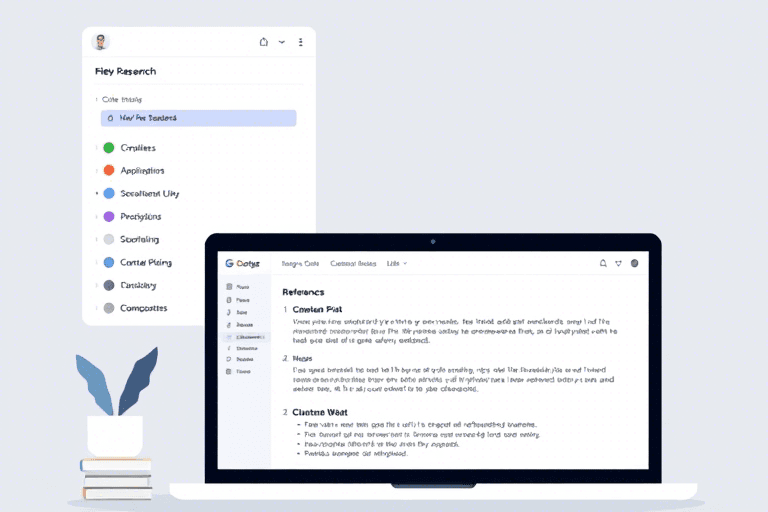This screenshot has width=768, height=512.
Task: Click the user avatar in the panel header
Action: (x=100, y=42)
